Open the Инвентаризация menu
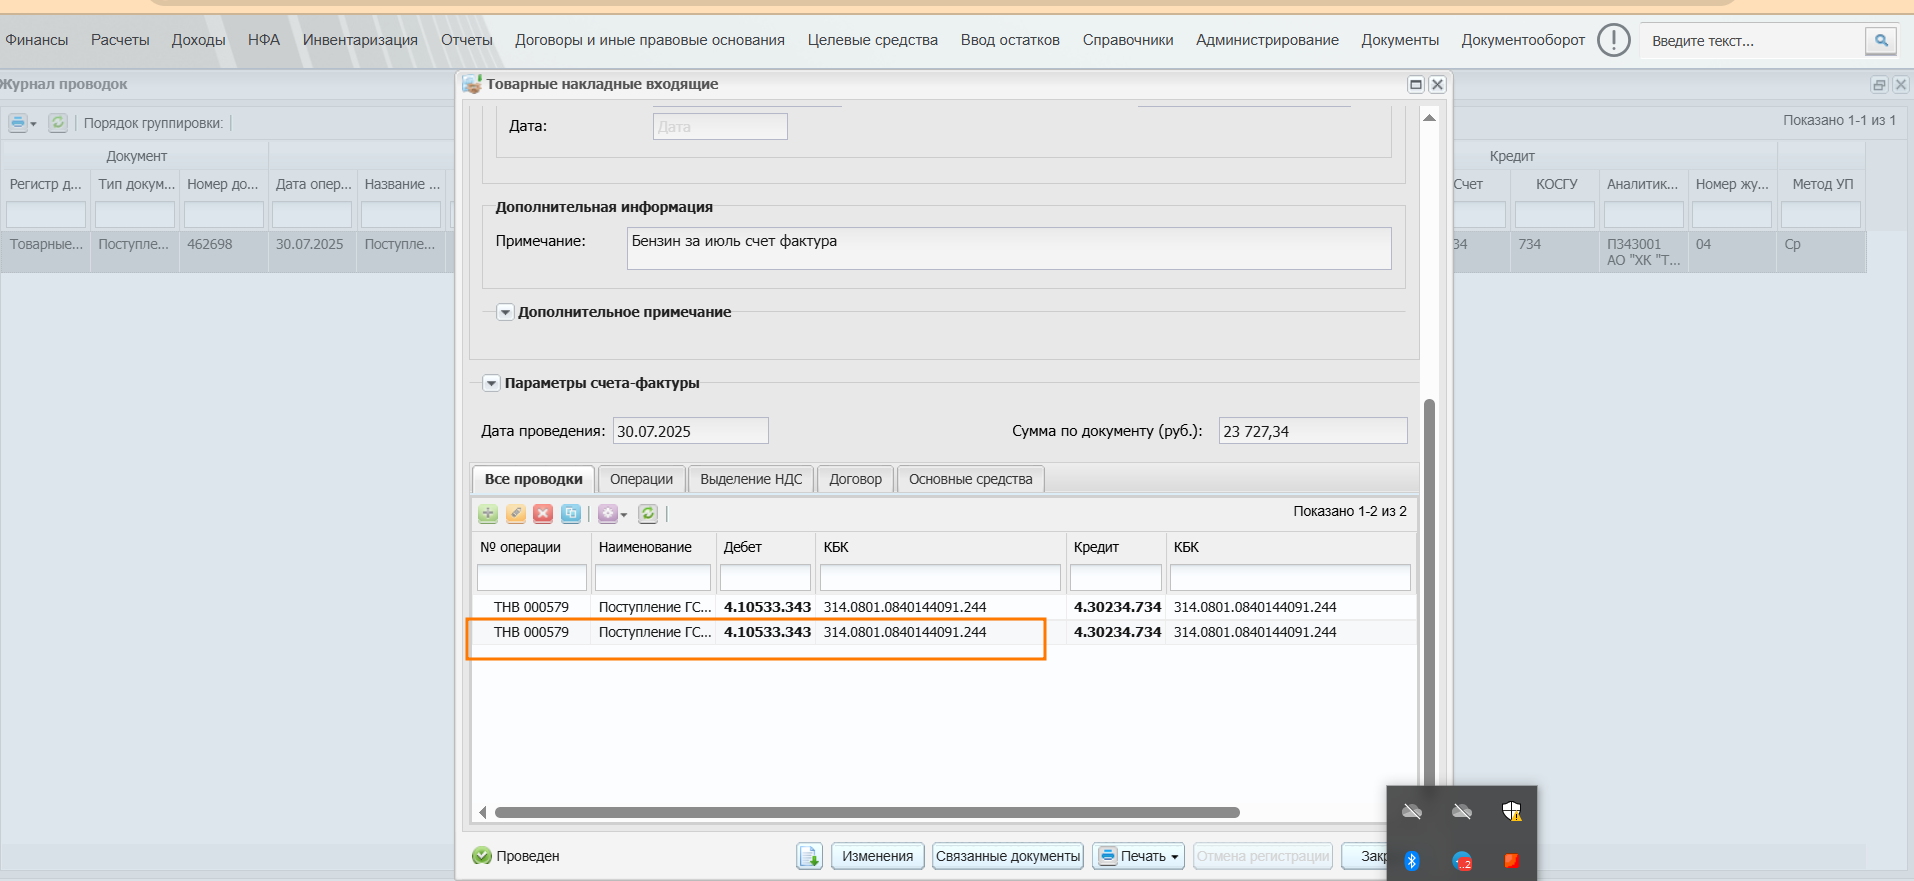Viewport: 1914px width, 881px height. click(361, 40)
